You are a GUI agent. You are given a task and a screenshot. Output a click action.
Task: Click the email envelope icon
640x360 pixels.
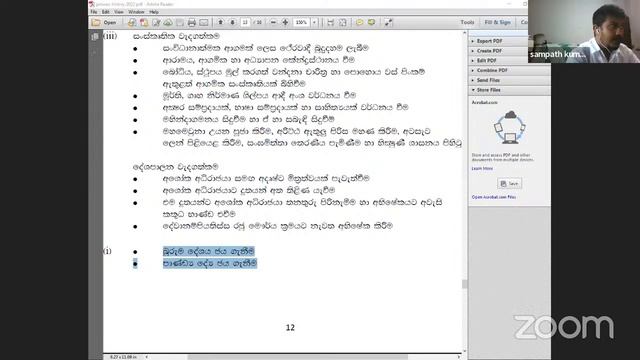pyautogui.click(x=204, y=22)
